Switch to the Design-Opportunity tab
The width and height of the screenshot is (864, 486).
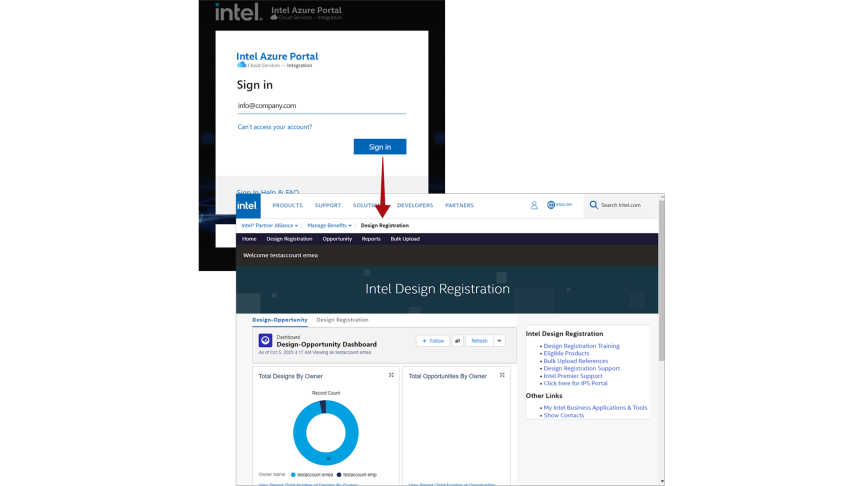pyautogui.click(x=280, y=320)
